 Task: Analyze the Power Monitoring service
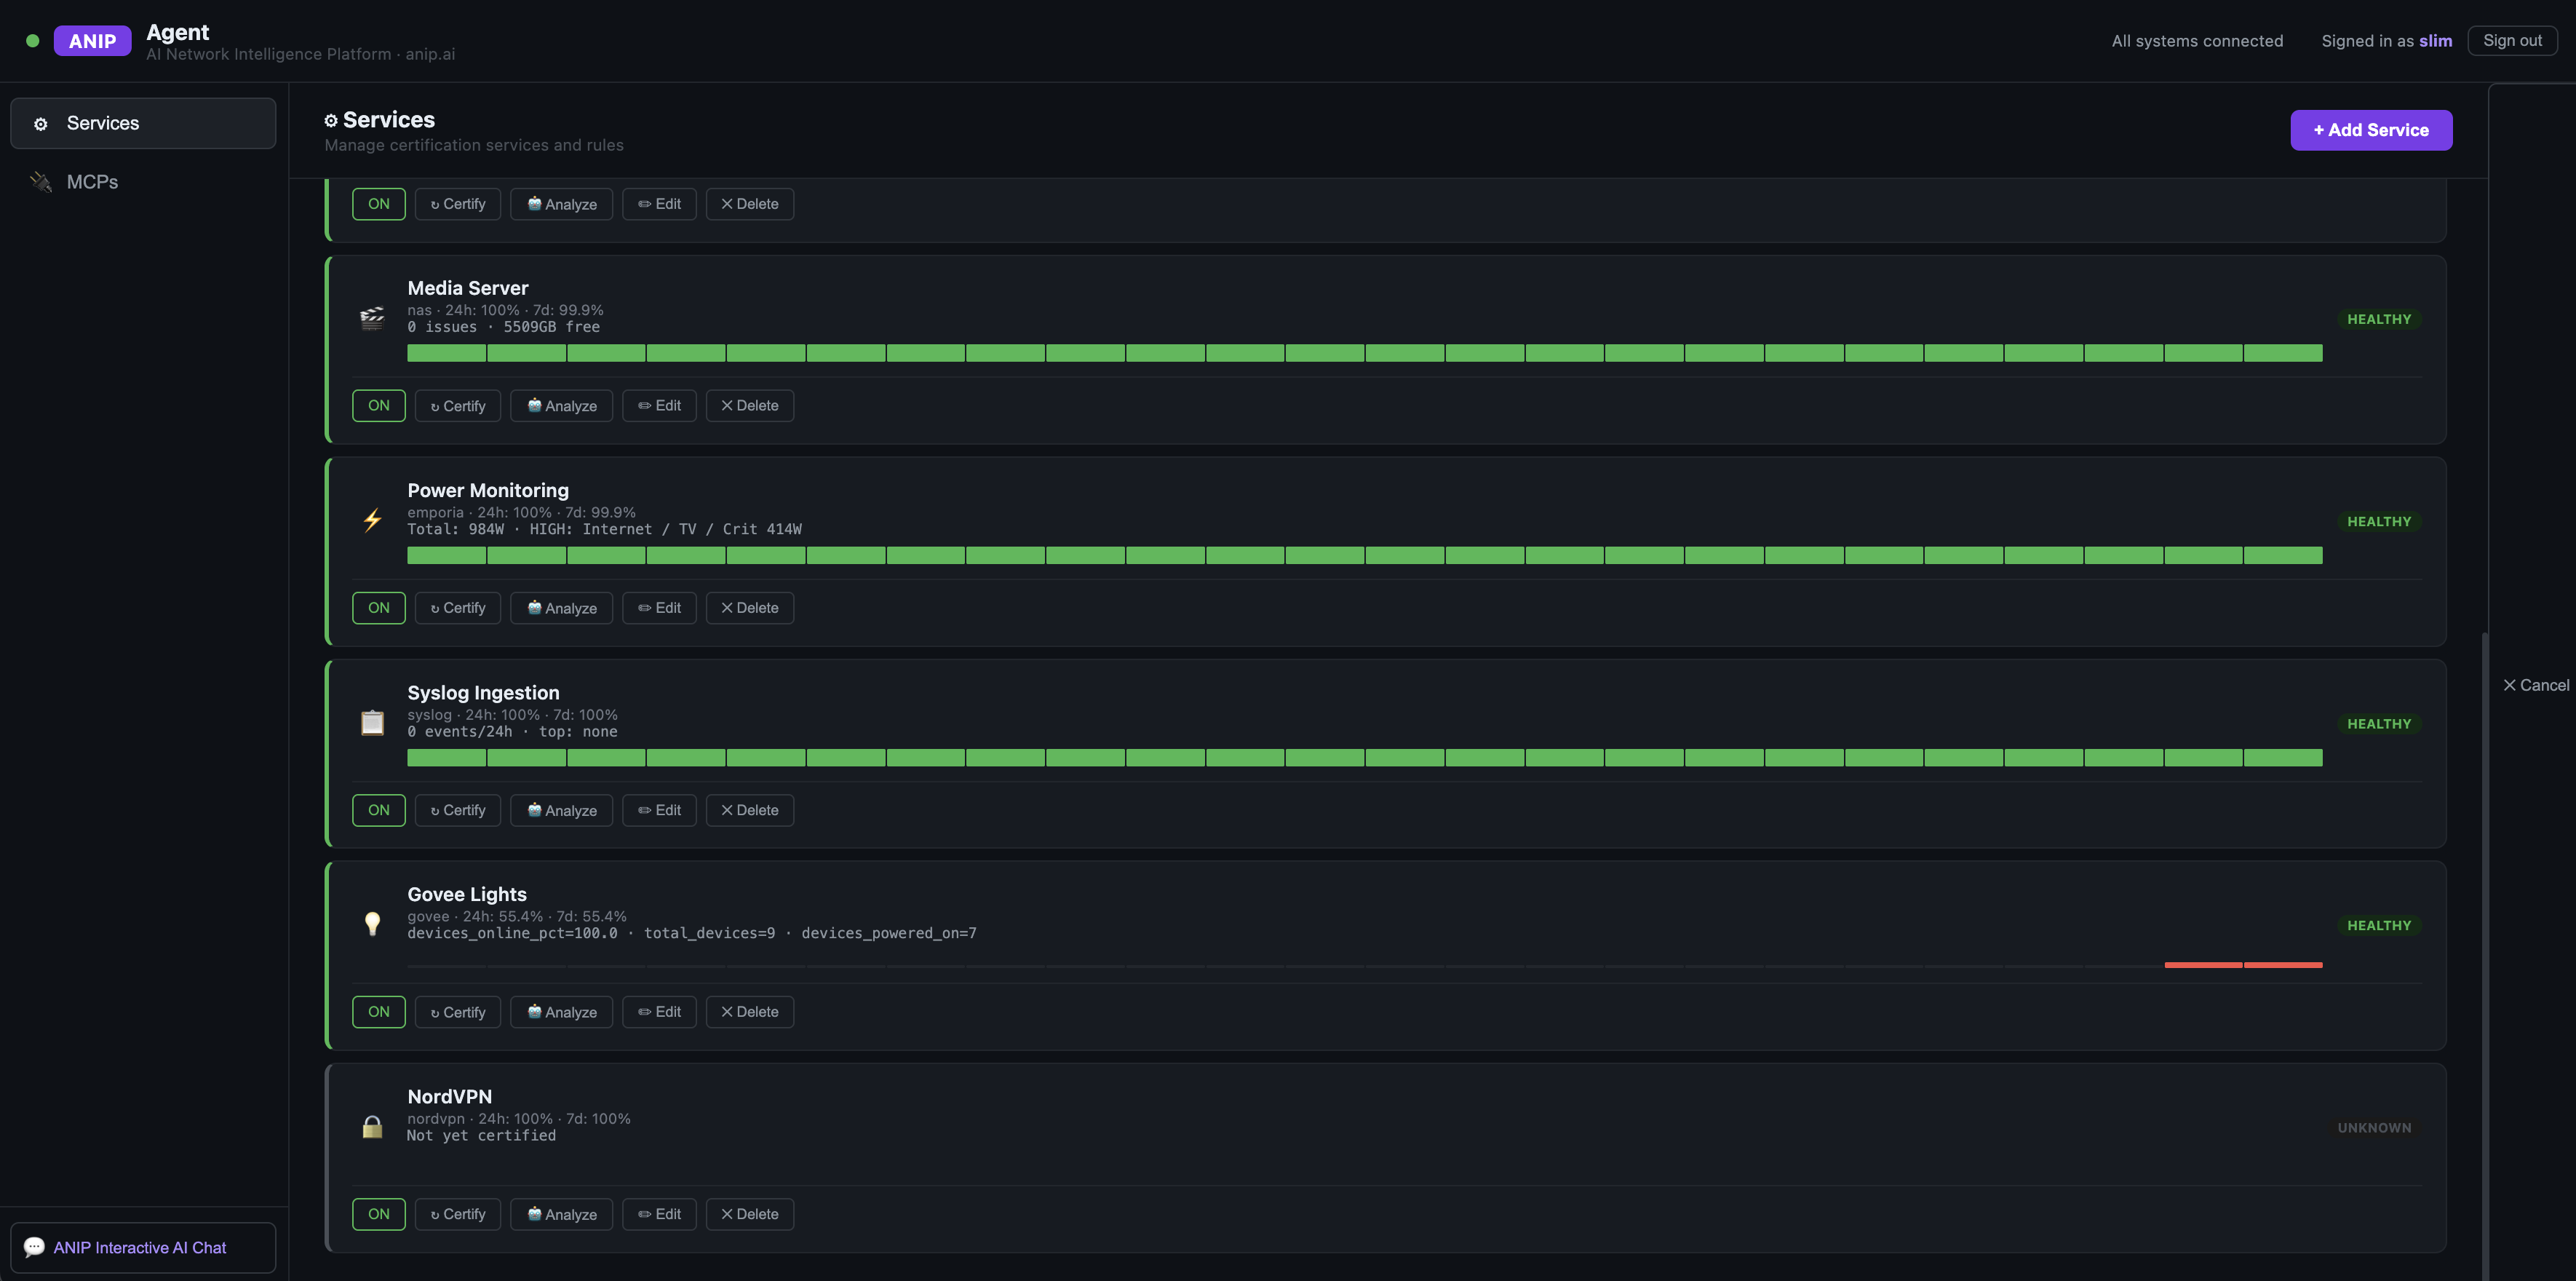(x=562, y=608)
